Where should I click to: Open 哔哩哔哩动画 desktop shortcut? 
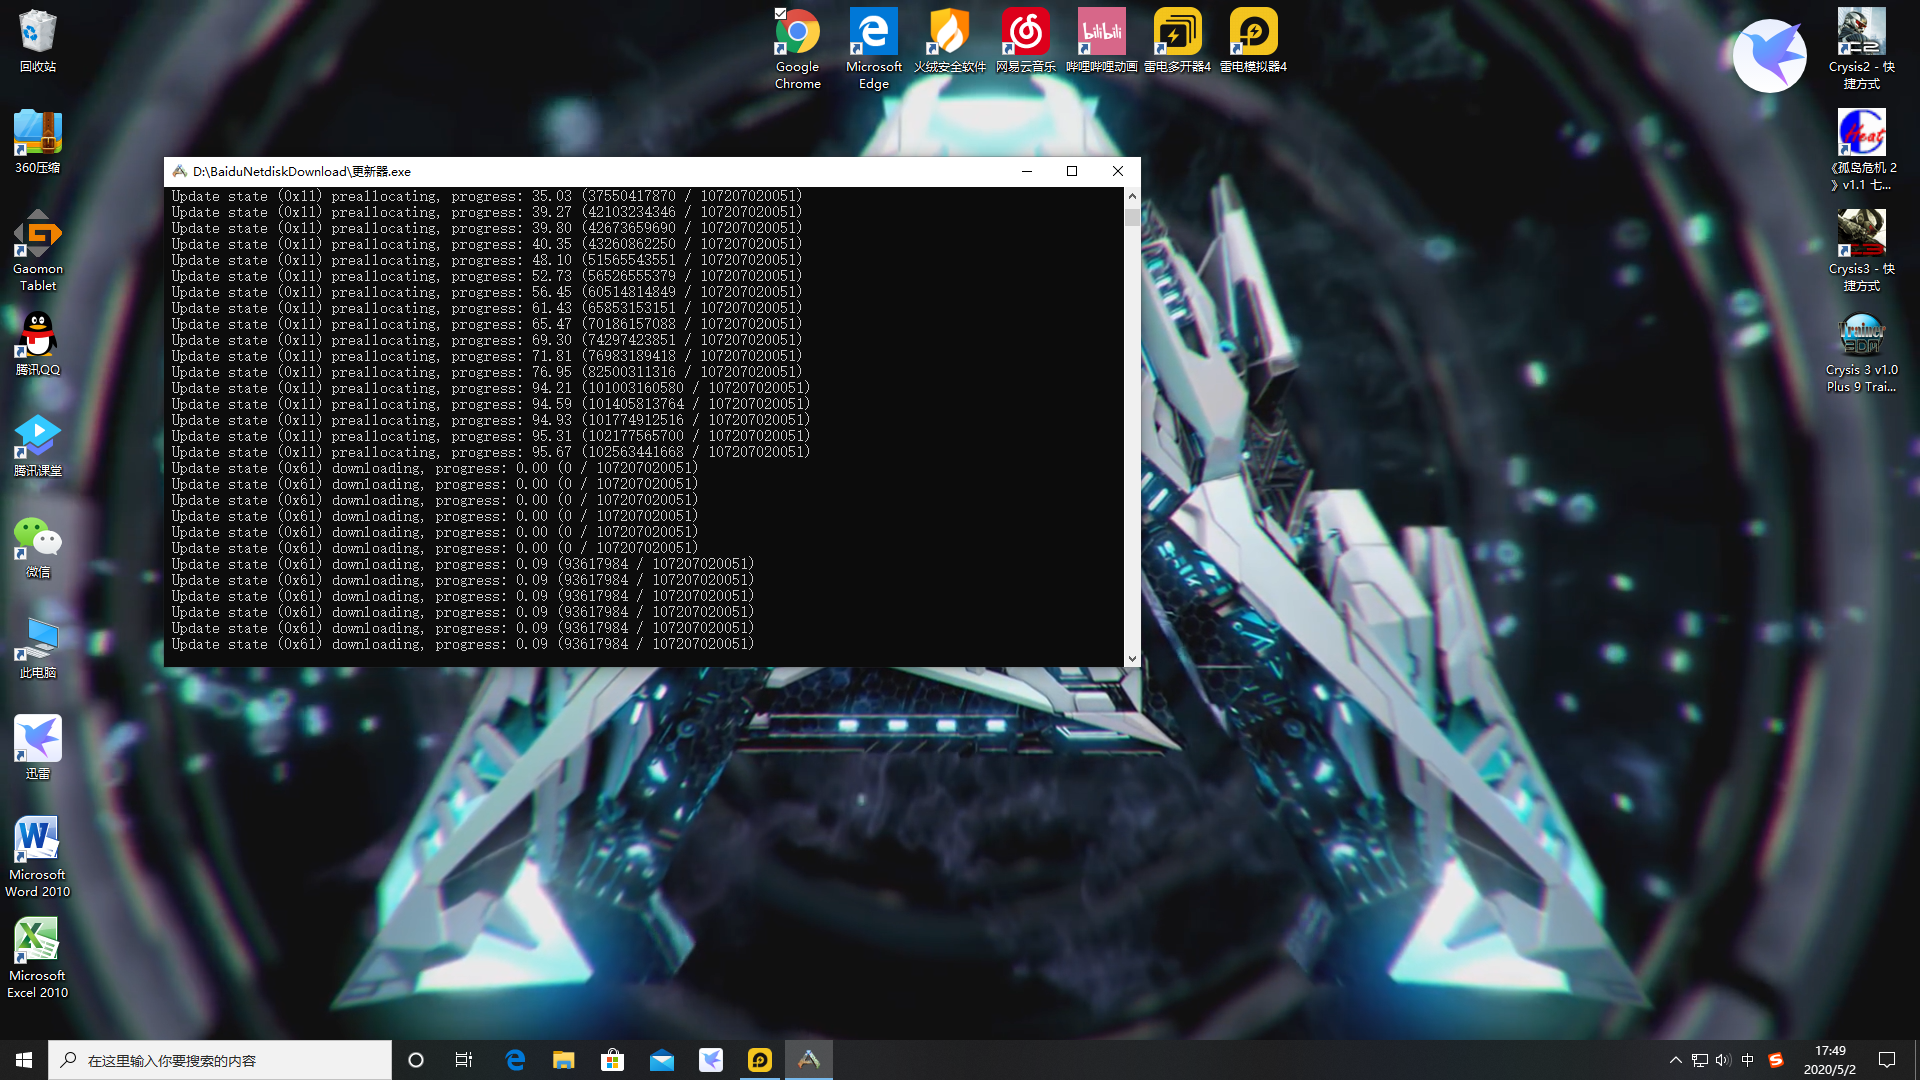click(x=1101, y=41)
